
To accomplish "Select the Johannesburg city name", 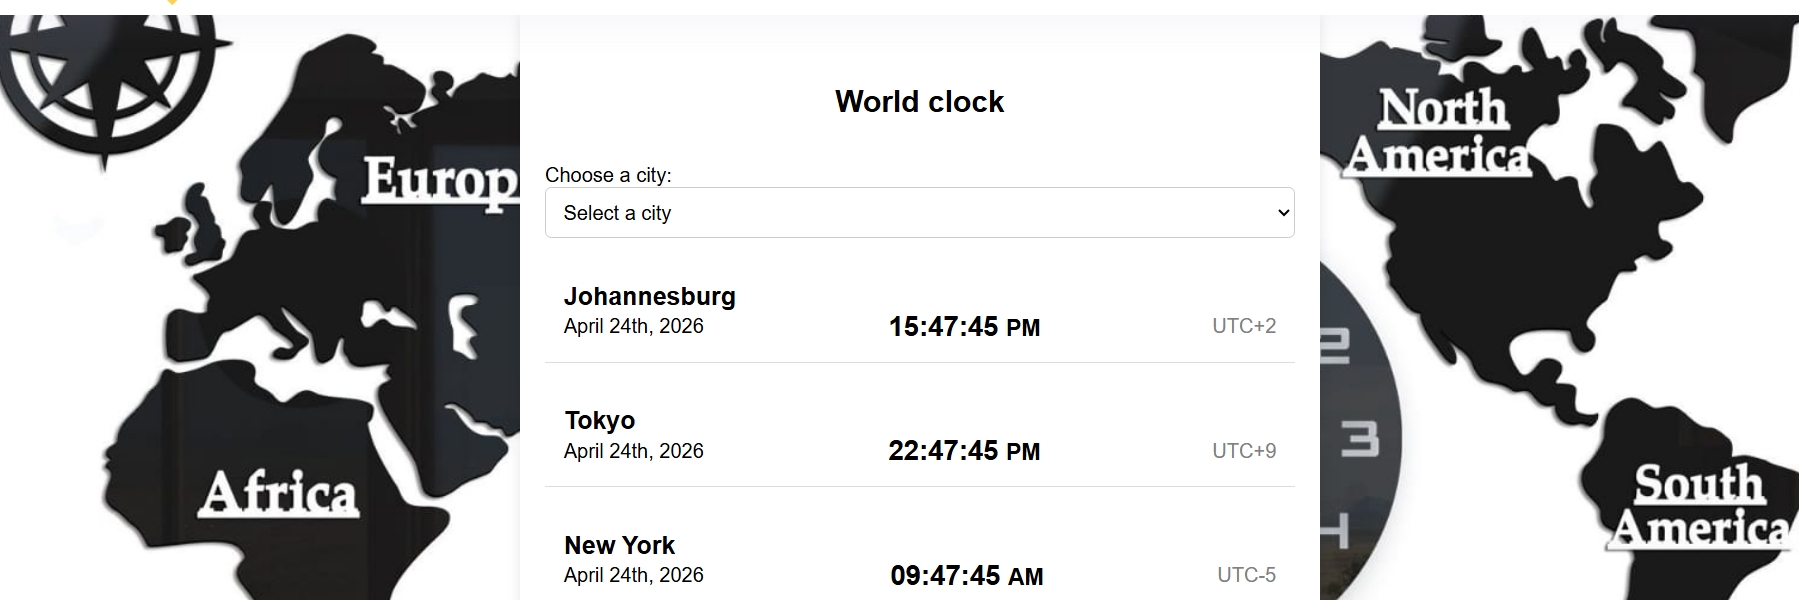I will pyautogui.click(x=650, y=296).
